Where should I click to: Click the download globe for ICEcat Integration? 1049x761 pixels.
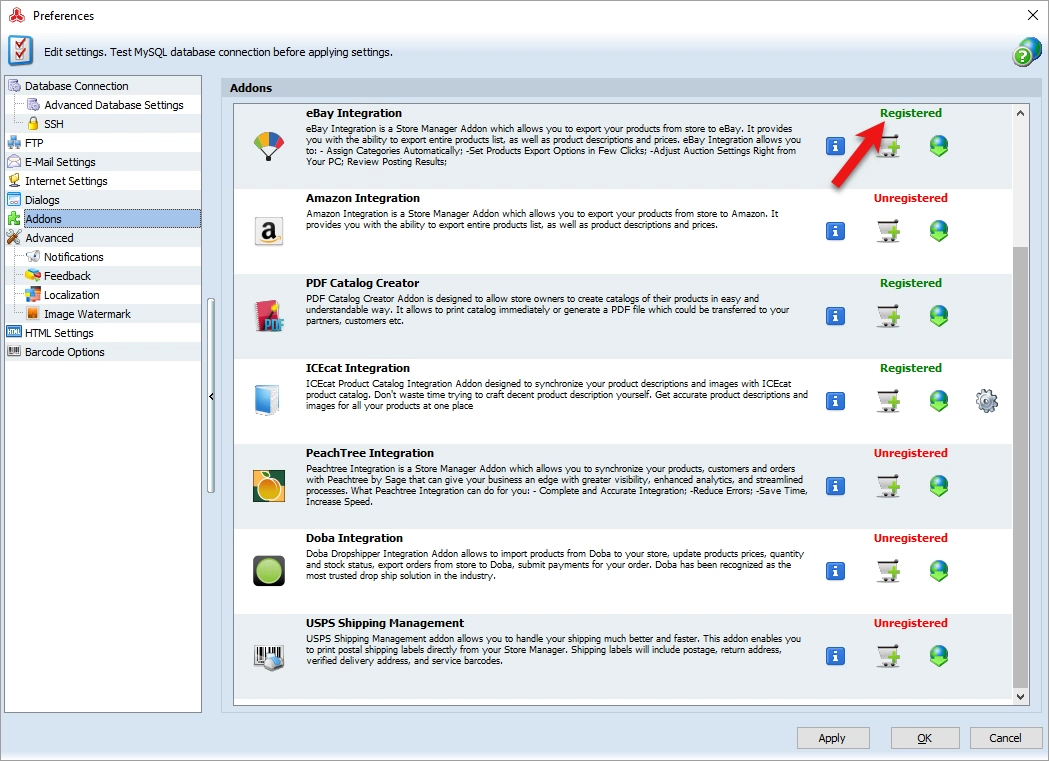point(939,401)
